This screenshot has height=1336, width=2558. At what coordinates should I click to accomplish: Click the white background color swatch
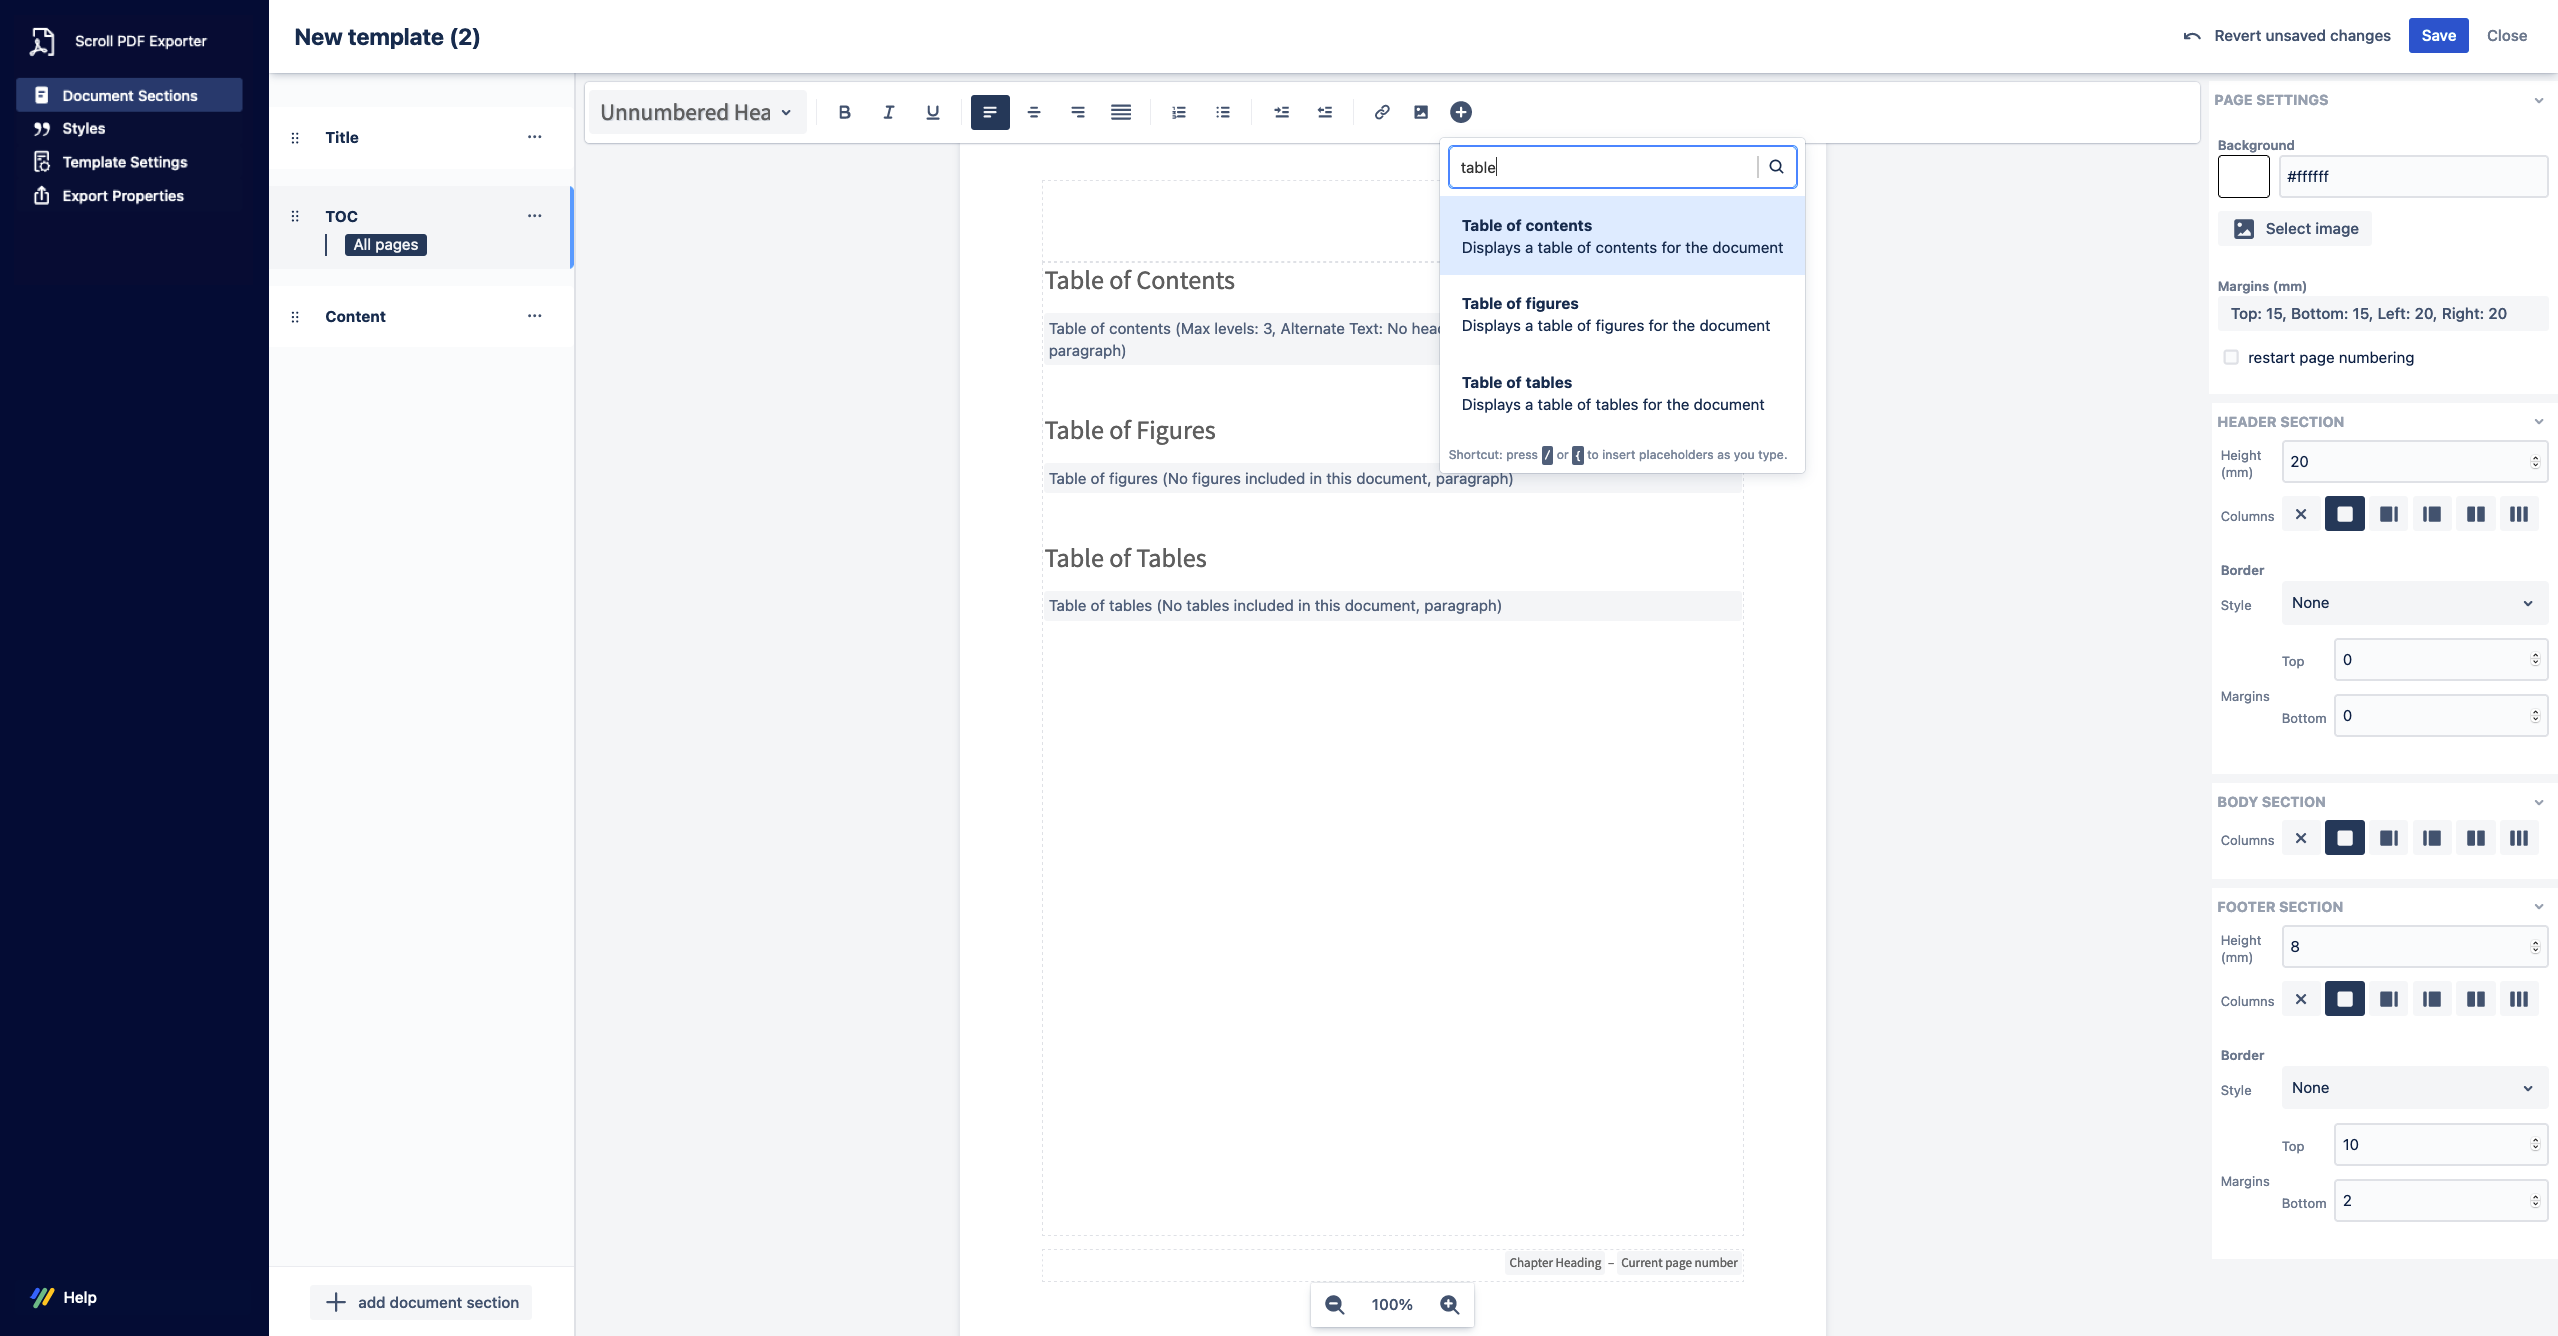pyautogui.click(x=2243, y=177)
